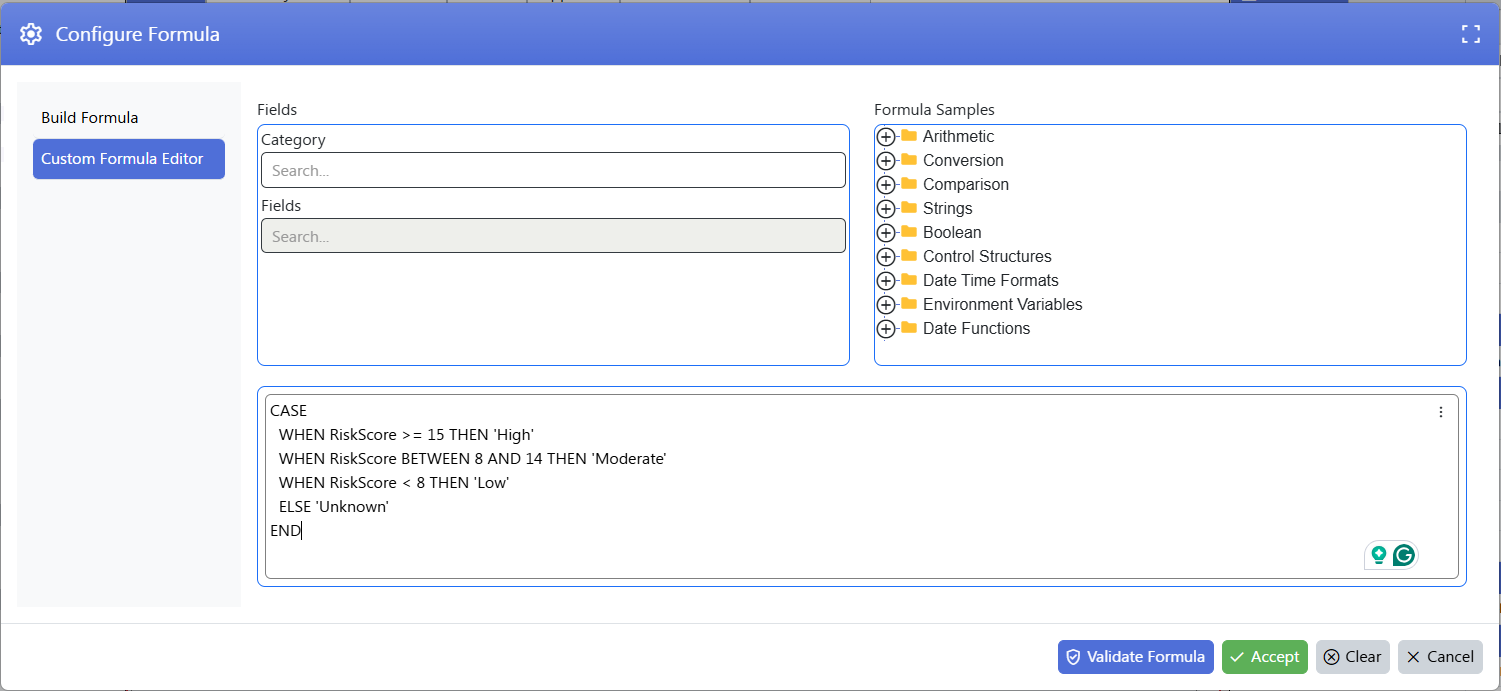This screenshot has height=691, width=1501.
Task: Select the Boolean label in samples
Action: 952,232
